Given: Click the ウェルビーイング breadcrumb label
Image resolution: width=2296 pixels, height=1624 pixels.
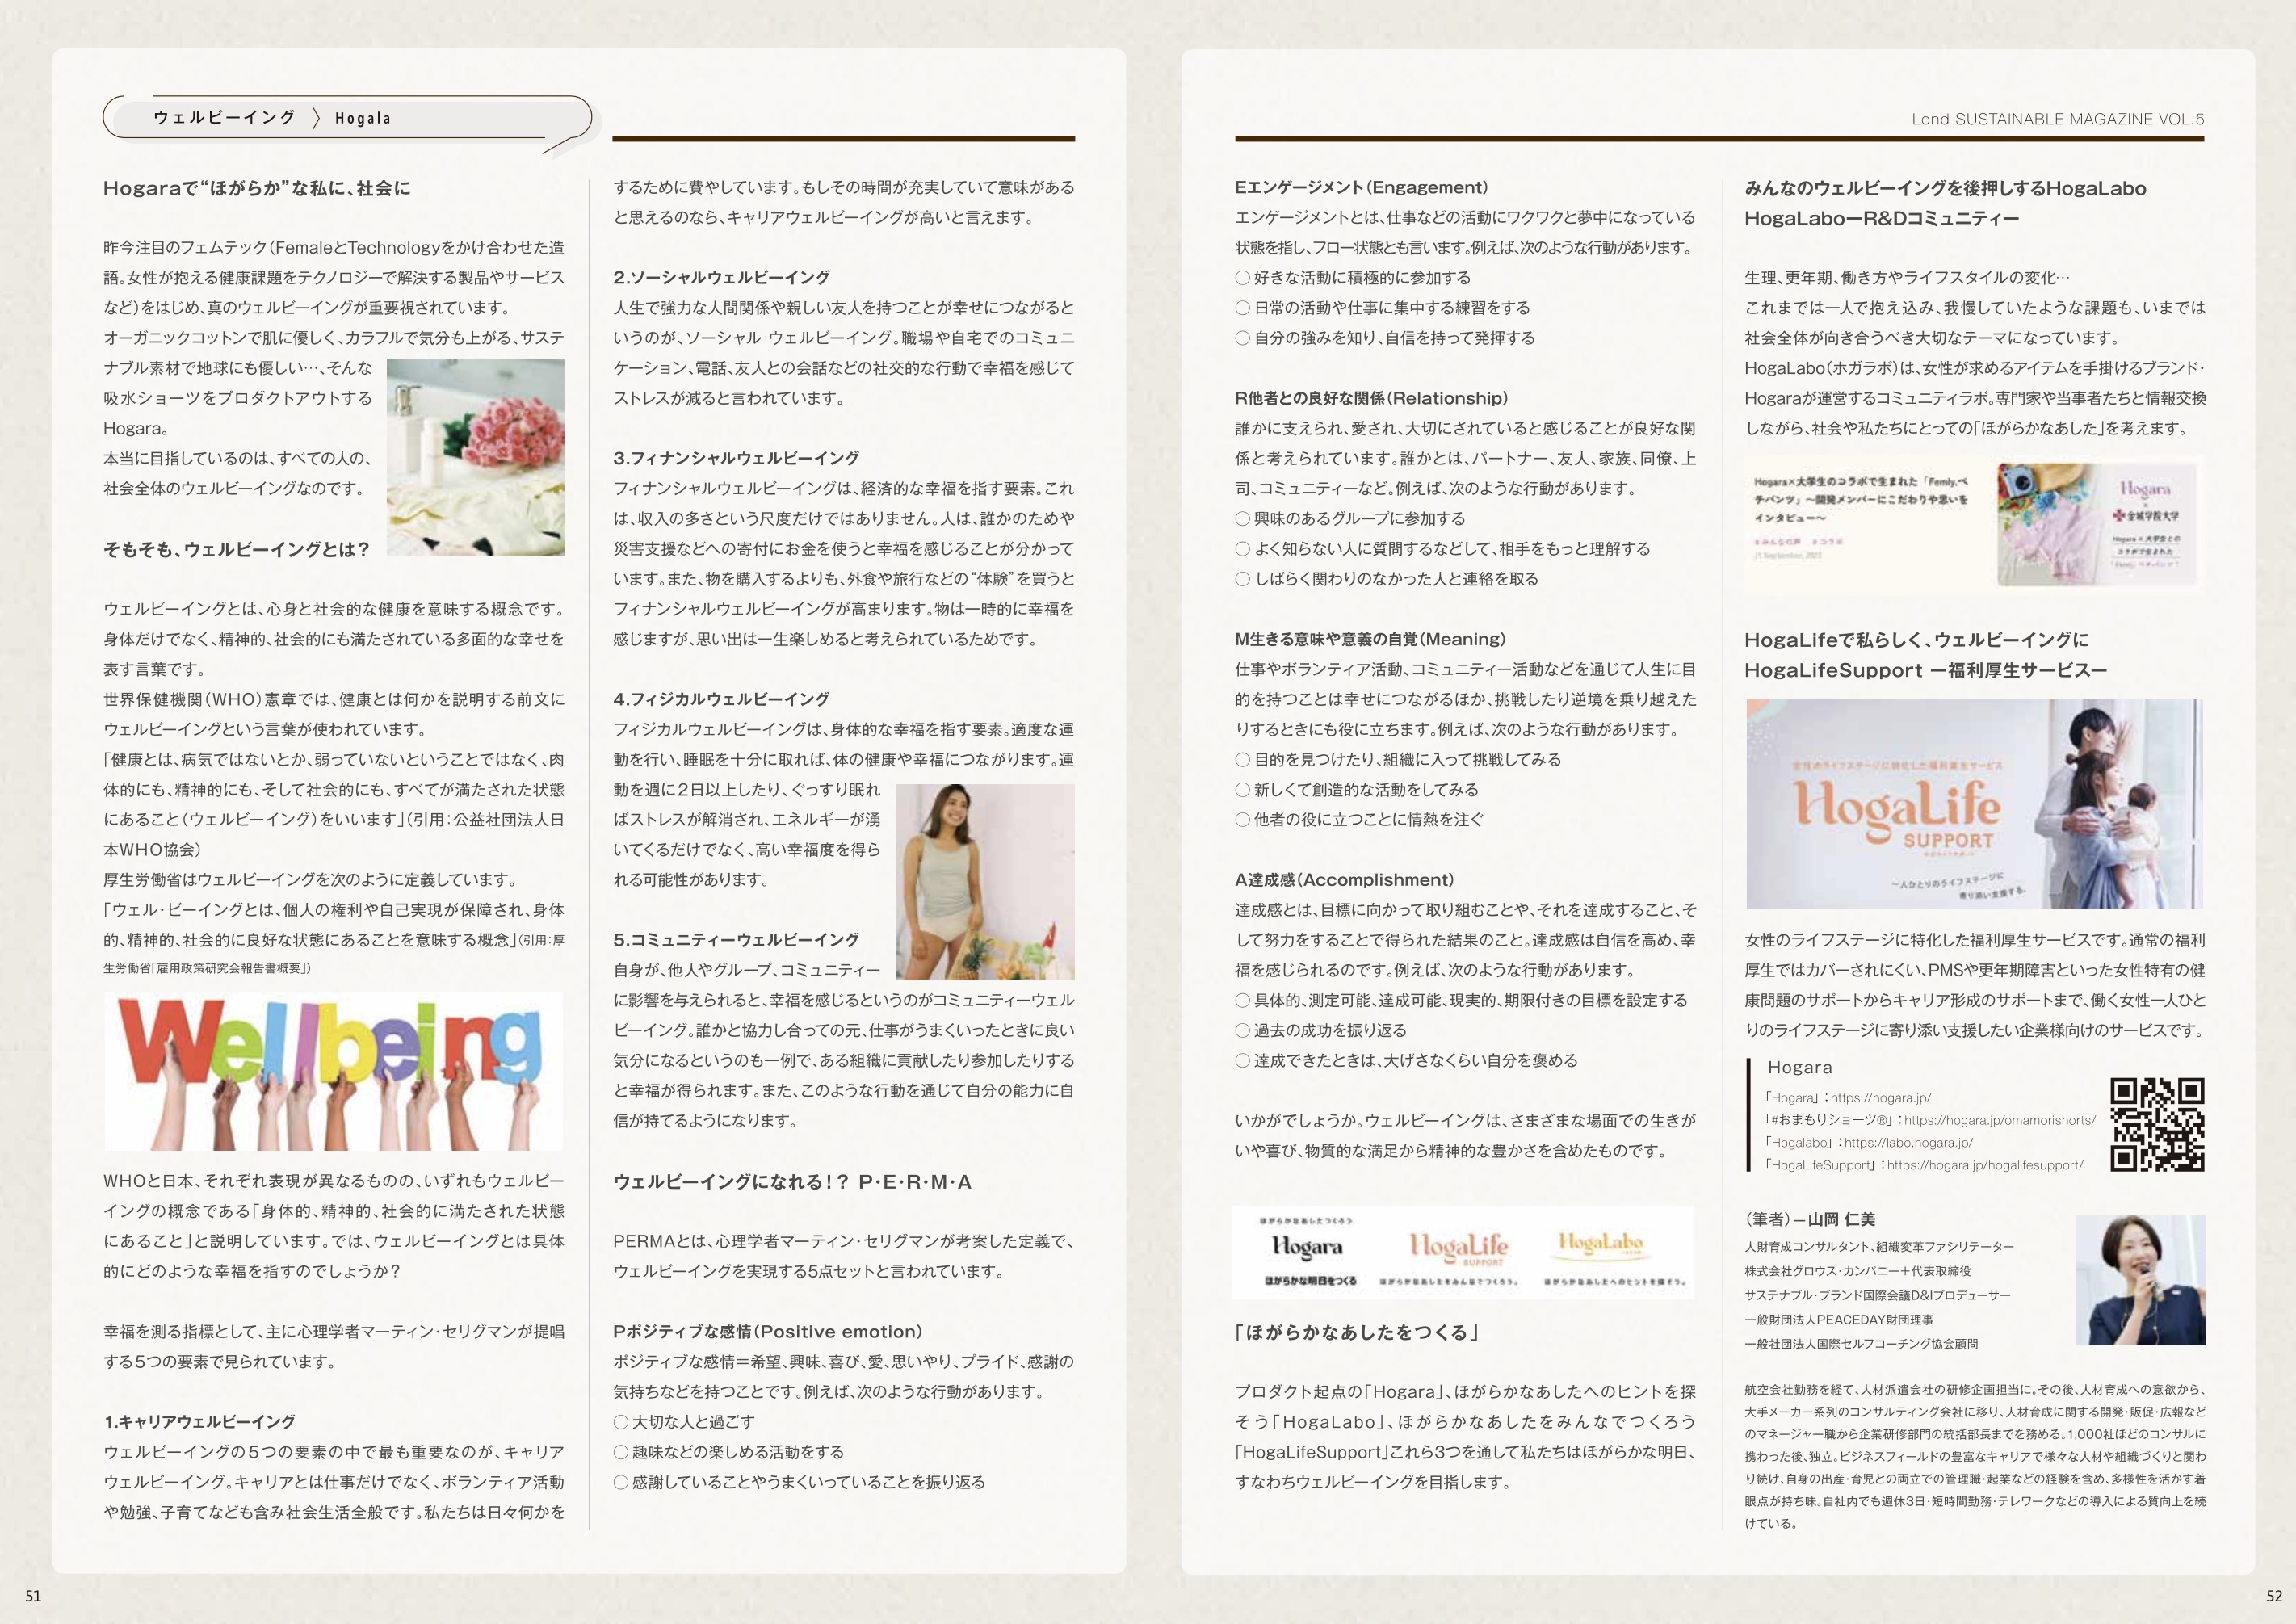Looking at the screenshot, I should click(x=224, y=118).
